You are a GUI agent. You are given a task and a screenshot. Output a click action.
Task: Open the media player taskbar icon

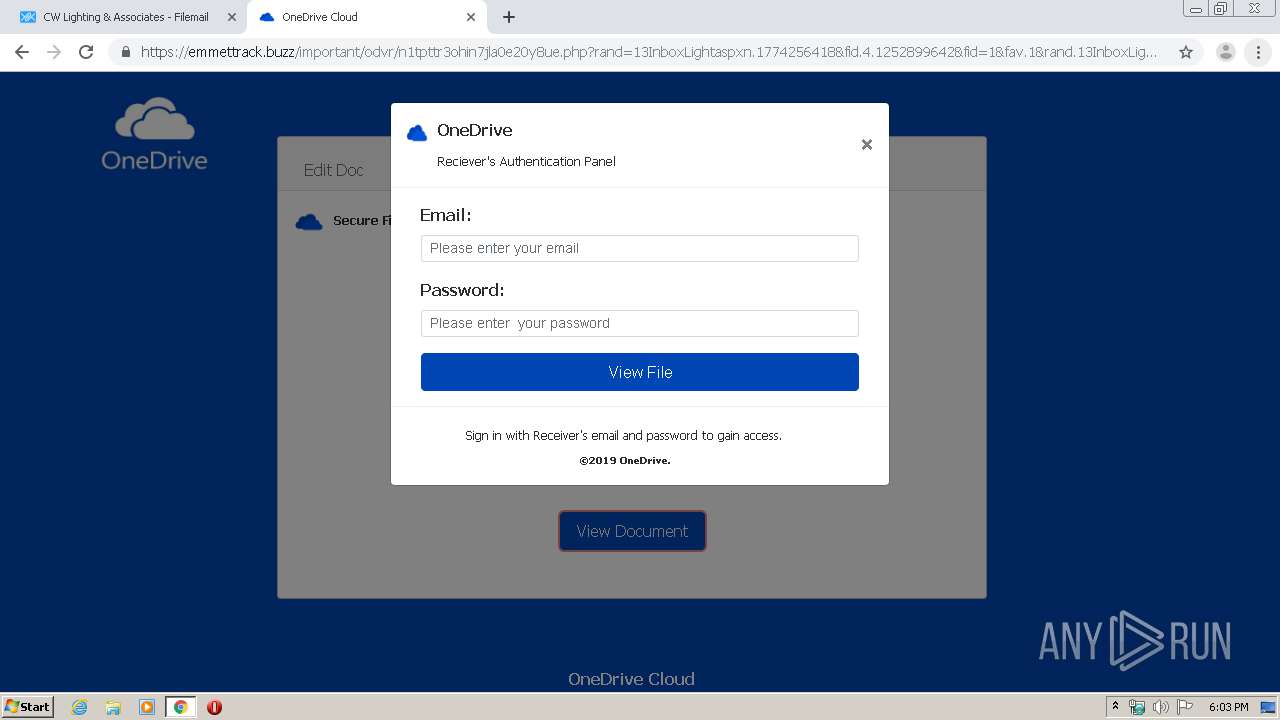tap(147, 707)
